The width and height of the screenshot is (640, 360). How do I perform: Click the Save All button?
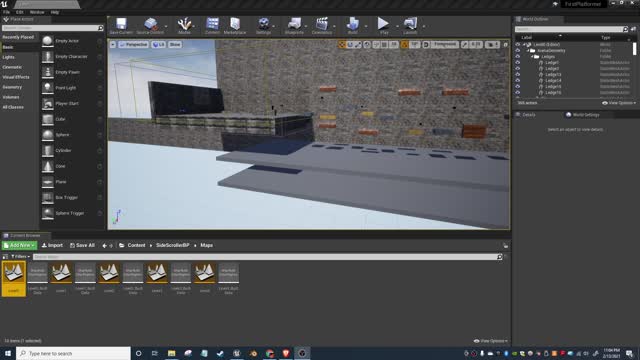(x=82, y=245)
